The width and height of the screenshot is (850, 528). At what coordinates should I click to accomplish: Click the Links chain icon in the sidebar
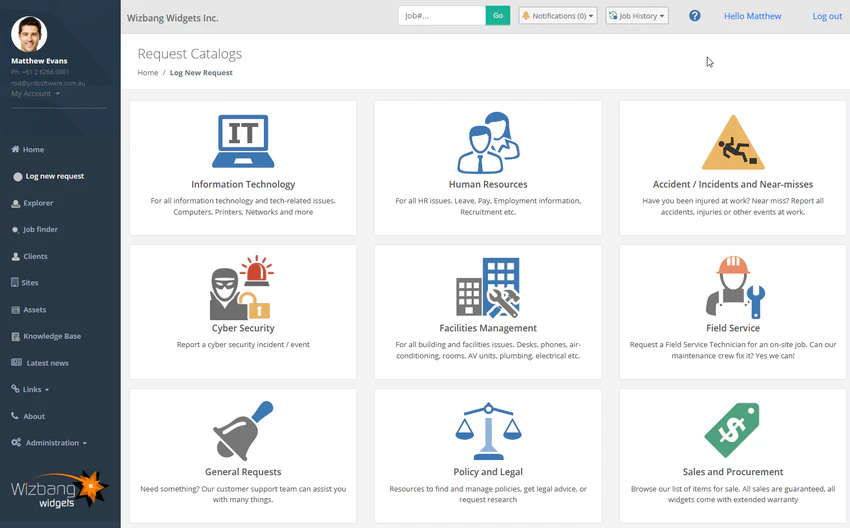[15, 389]
